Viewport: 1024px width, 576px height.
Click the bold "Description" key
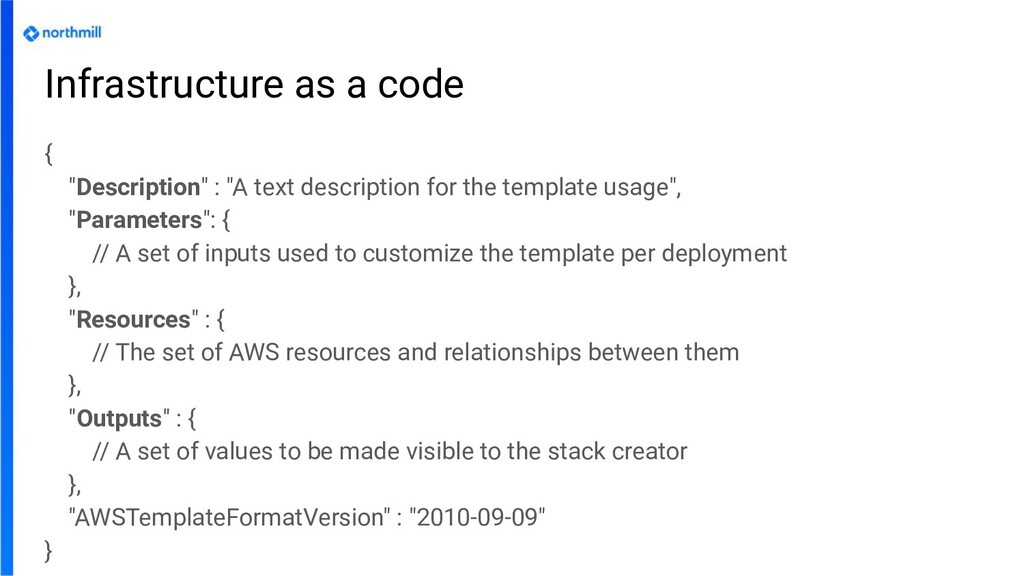138,187
